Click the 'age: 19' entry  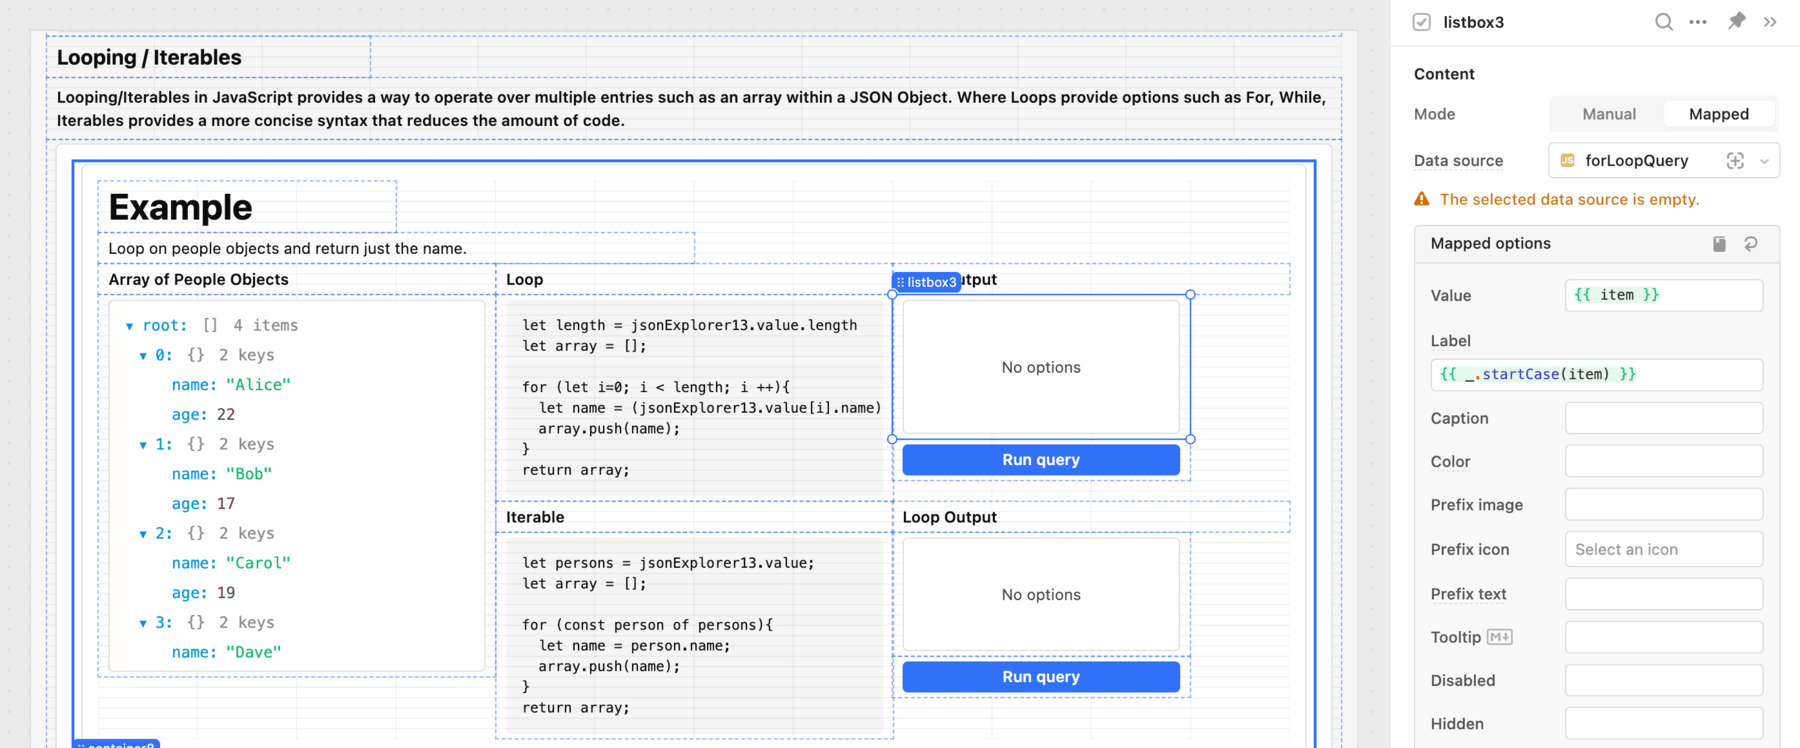click(x=203, y=592)
